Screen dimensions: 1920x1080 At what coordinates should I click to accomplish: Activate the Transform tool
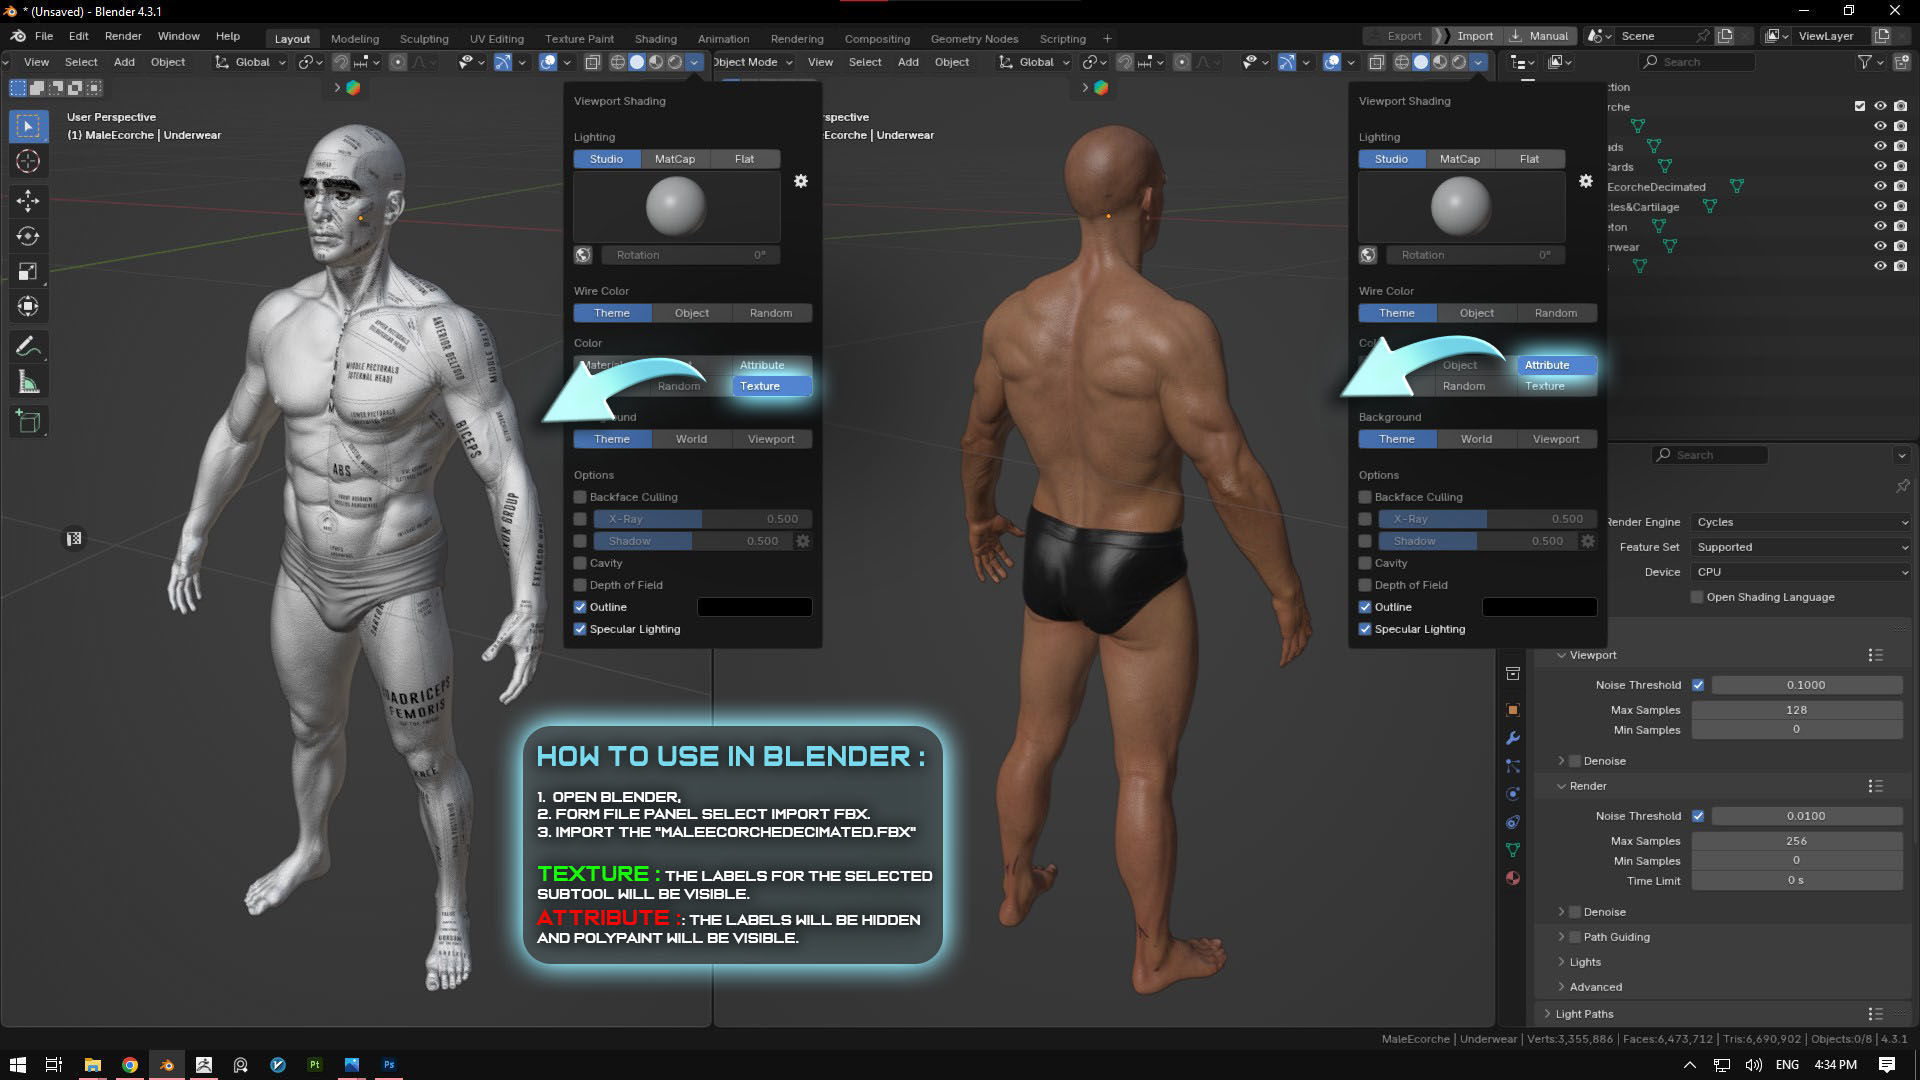pyautogui.click(x=28, y=306)
